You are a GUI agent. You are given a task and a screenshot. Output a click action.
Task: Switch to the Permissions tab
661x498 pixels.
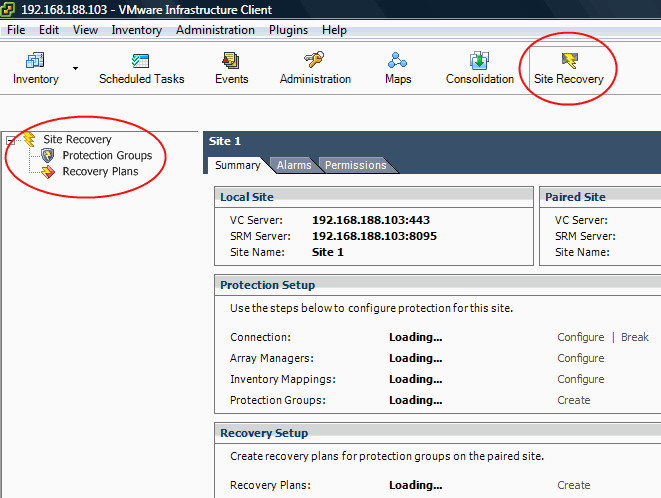pos(355,165)
